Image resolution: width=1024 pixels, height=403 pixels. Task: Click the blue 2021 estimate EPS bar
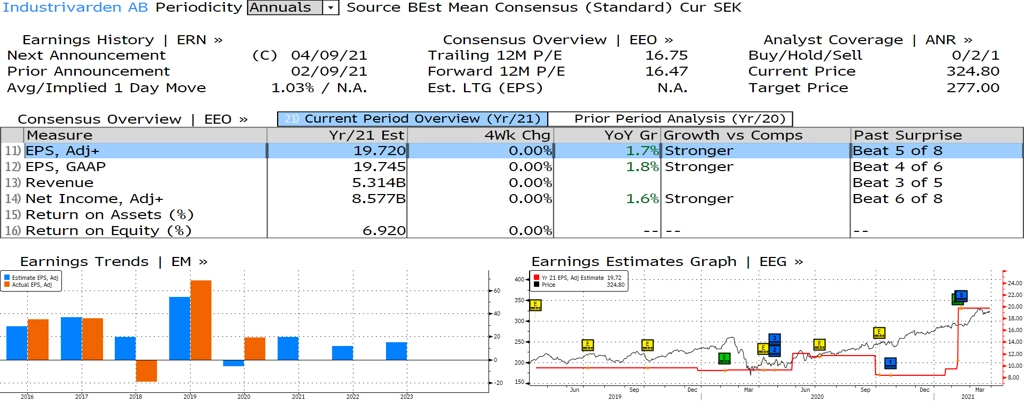pyautogui.click(x=288, y=348)
